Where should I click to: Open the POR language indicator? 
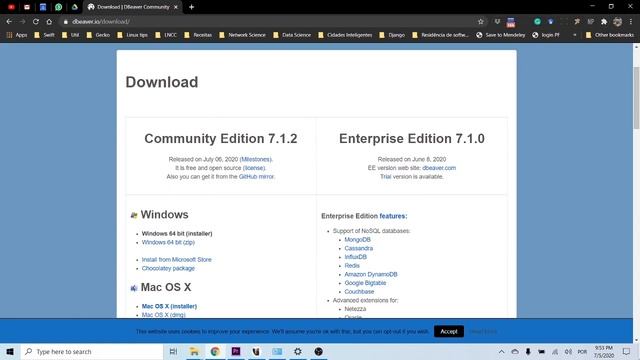(x=582, y=351)
